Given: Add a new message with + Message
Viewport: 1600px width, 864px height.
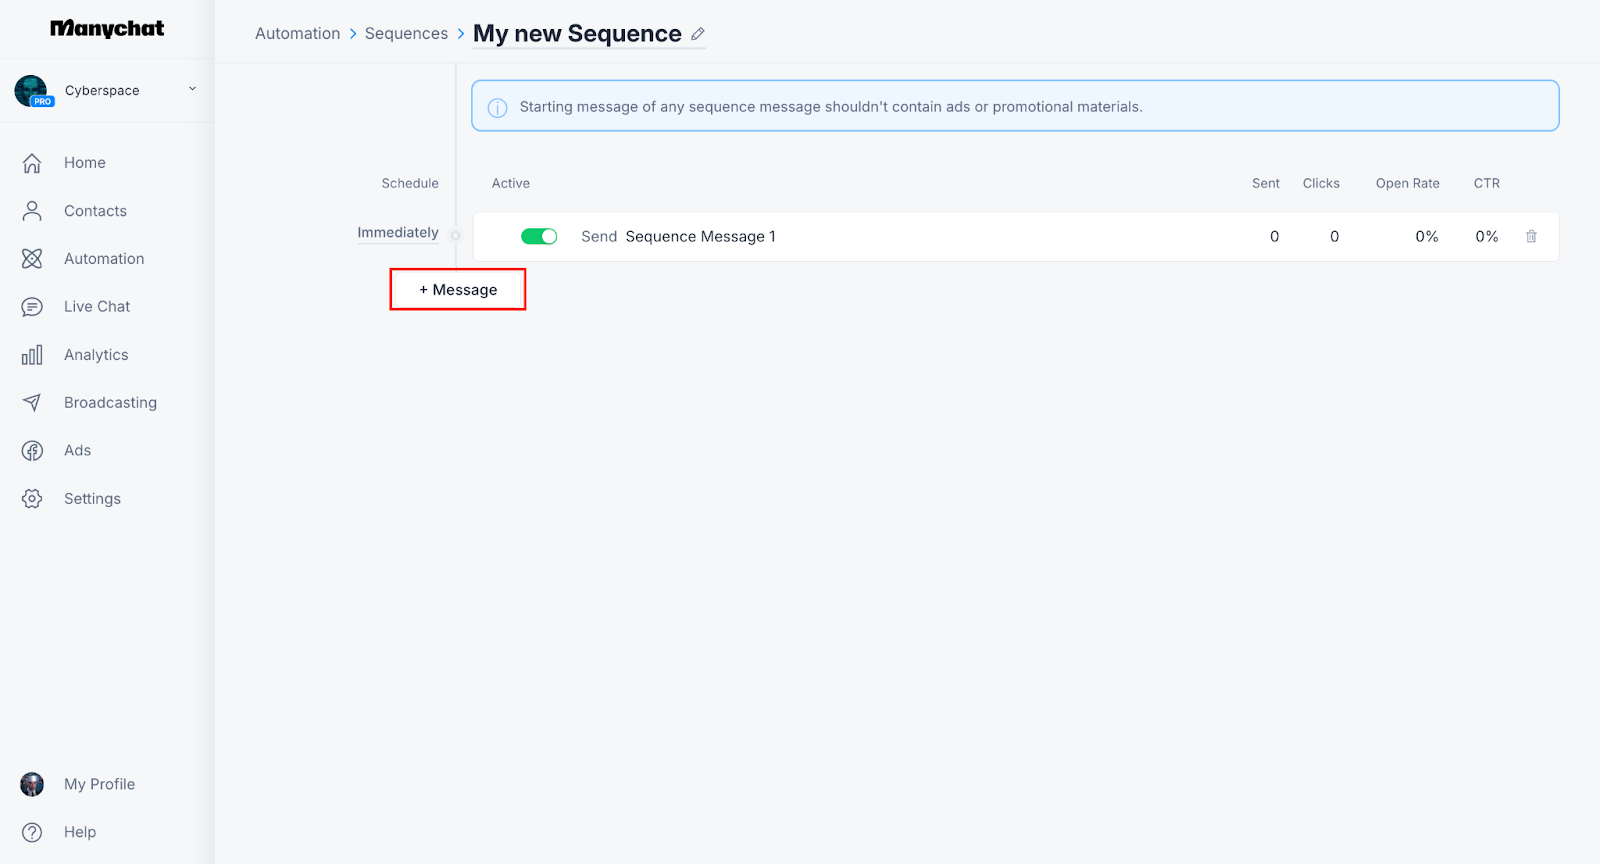Looking at the screenshot, I should (458, 290).
